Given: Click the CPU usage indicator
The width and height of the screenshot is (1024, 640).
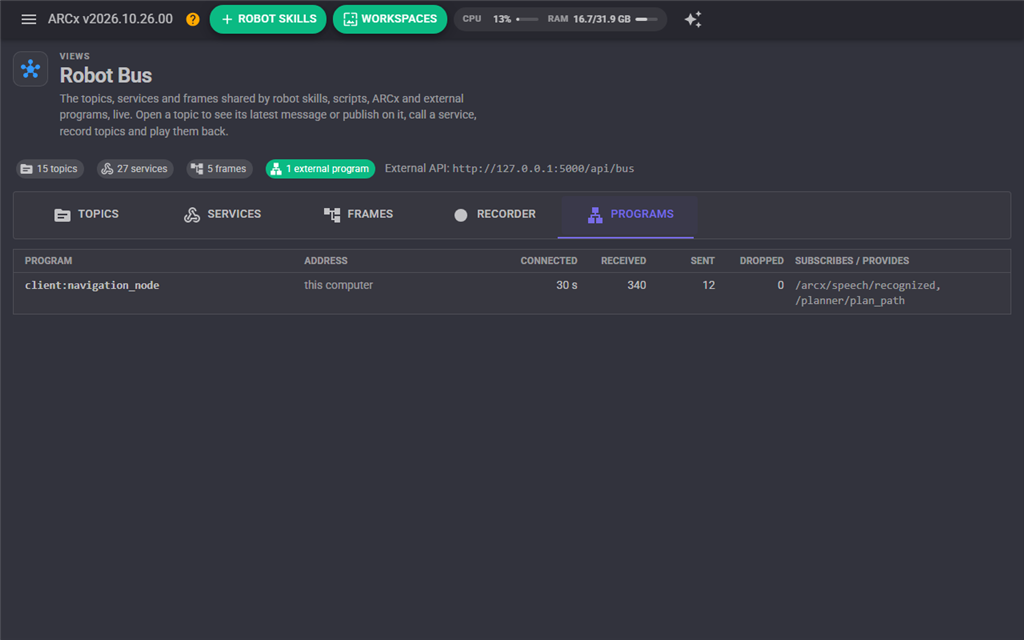Looking at the screenshot, I should 500,19.
